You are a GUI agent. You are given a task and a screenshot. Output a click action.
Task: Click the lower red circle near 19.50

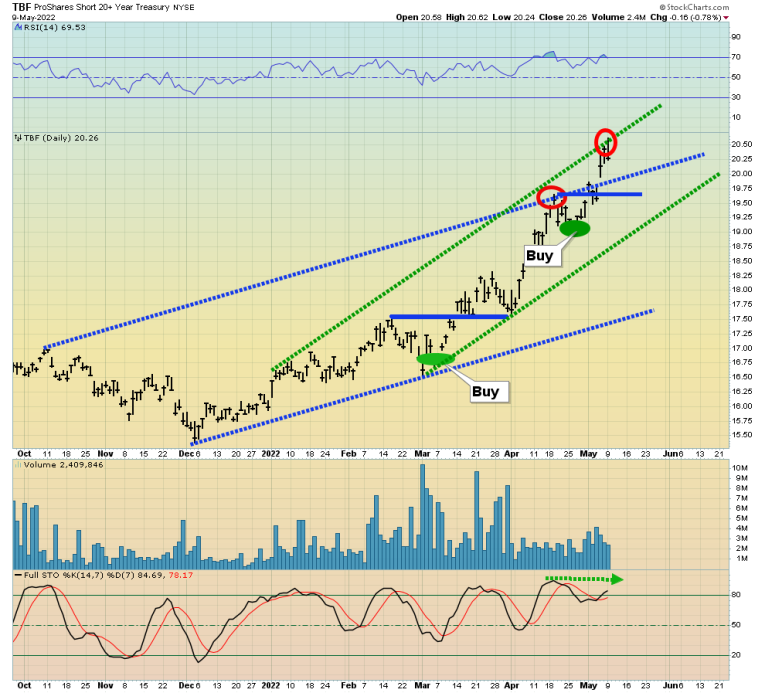(551, 197)
